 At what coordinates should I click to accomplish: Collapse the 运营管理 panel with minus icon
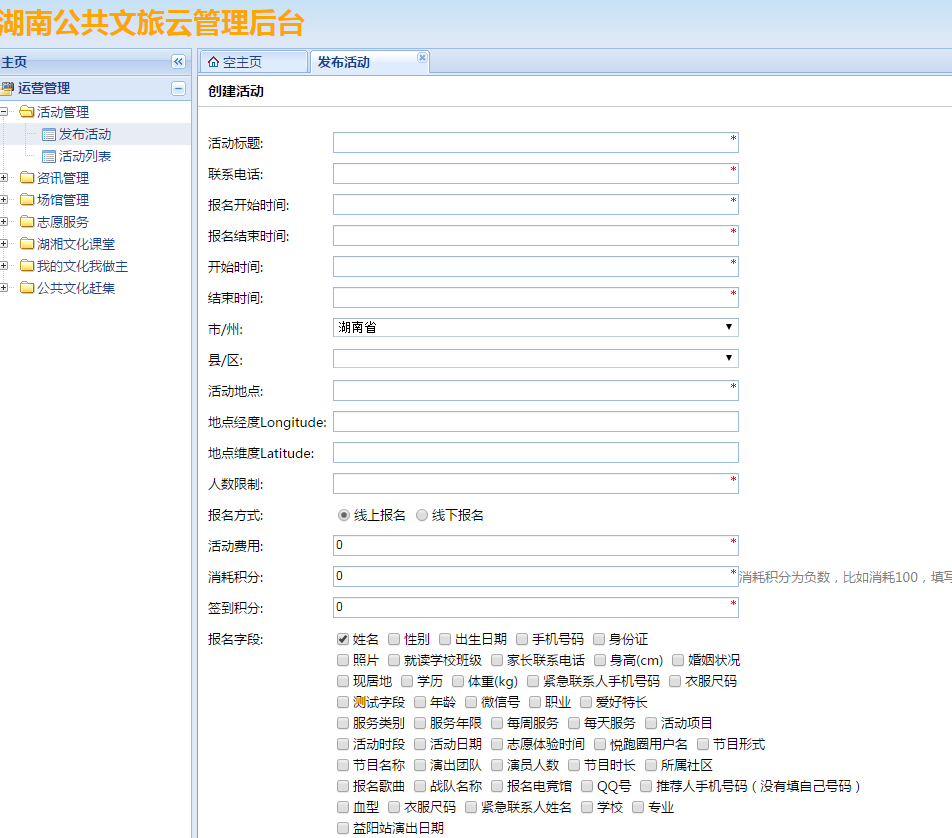pos(178,88)
